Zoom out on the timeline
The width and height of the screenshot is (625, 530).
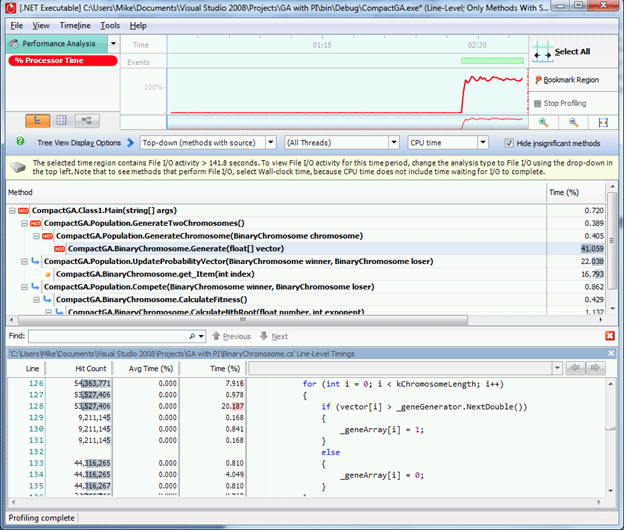pos(574,122)
